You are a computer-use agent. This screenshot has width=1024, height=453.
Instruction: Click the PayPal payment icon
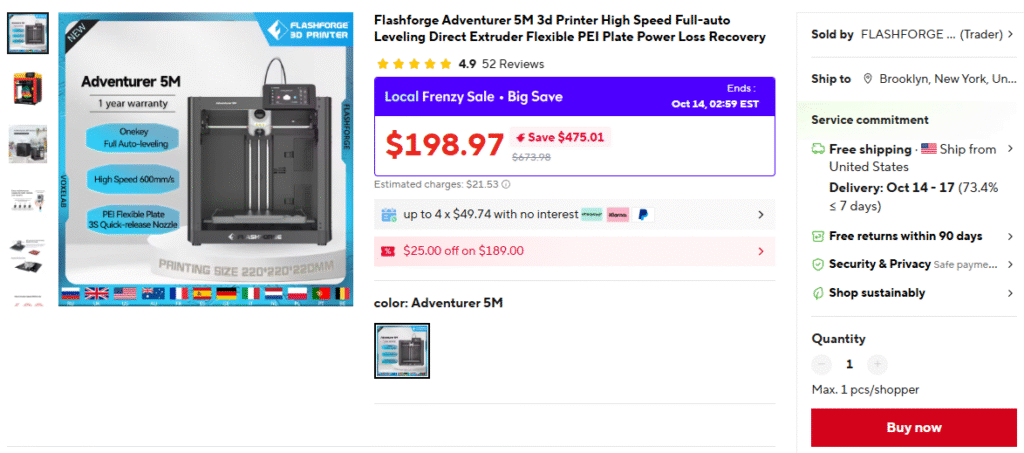[x=641, y=214]
